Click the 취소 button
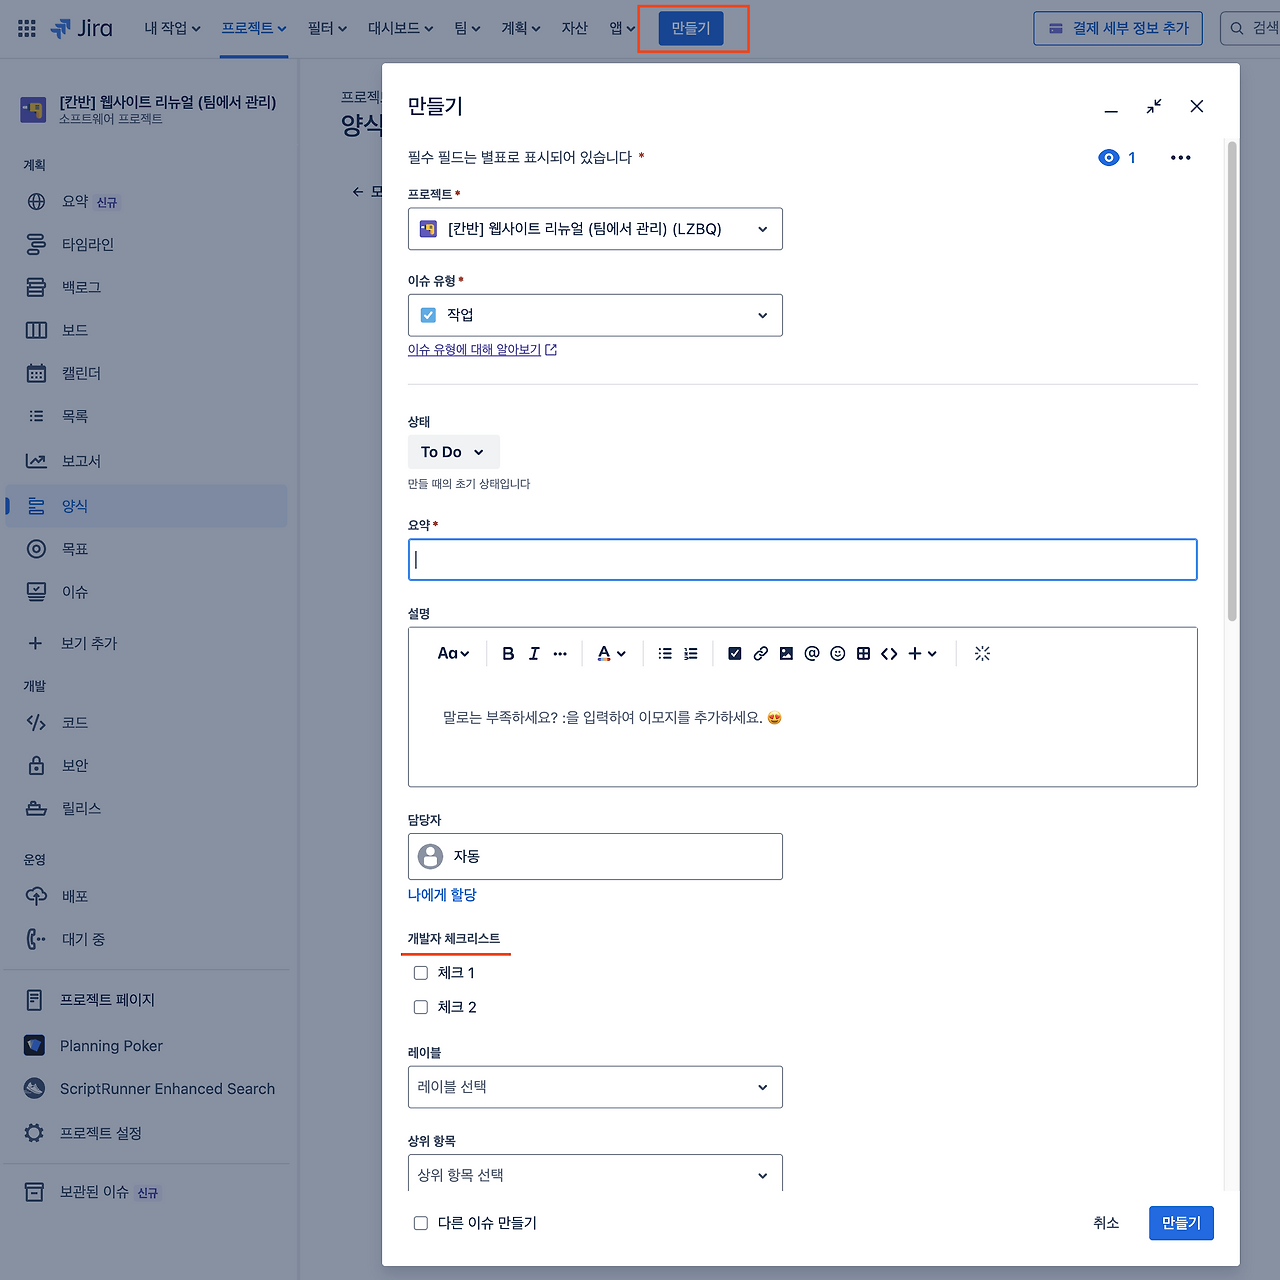Screen dimensions: 1280x1280 click(1106, 1223)
